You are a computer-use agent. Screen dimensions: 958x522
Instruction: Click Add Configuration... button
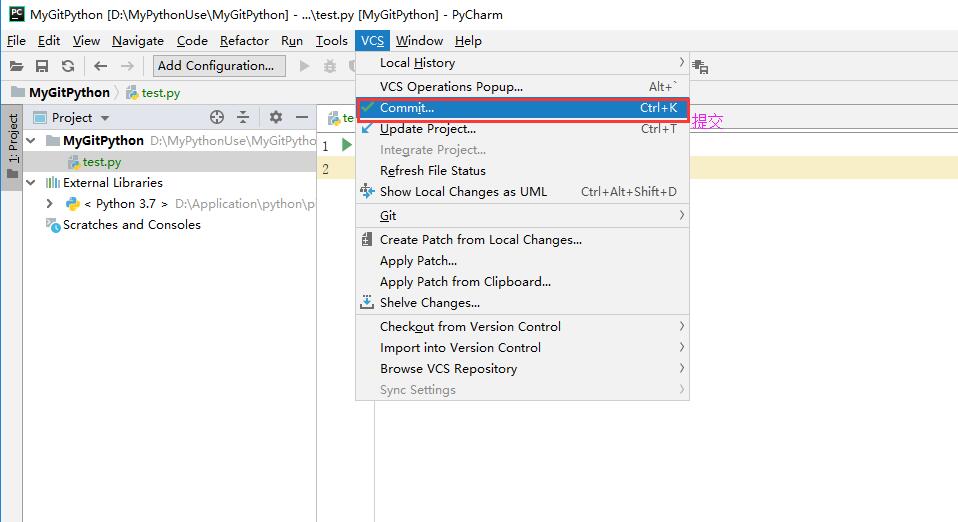[219, 65]
